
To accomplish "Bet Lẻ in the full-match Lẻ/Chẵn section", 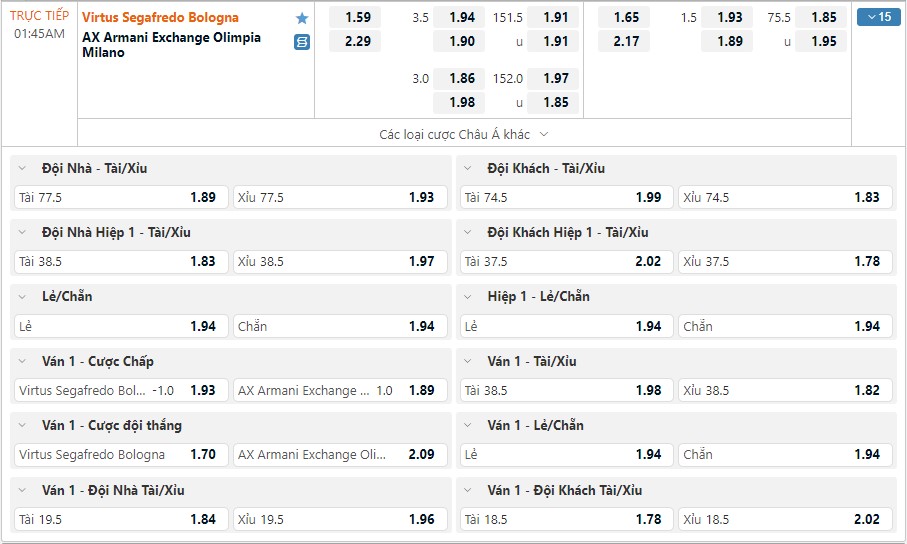I will [121, 326].
